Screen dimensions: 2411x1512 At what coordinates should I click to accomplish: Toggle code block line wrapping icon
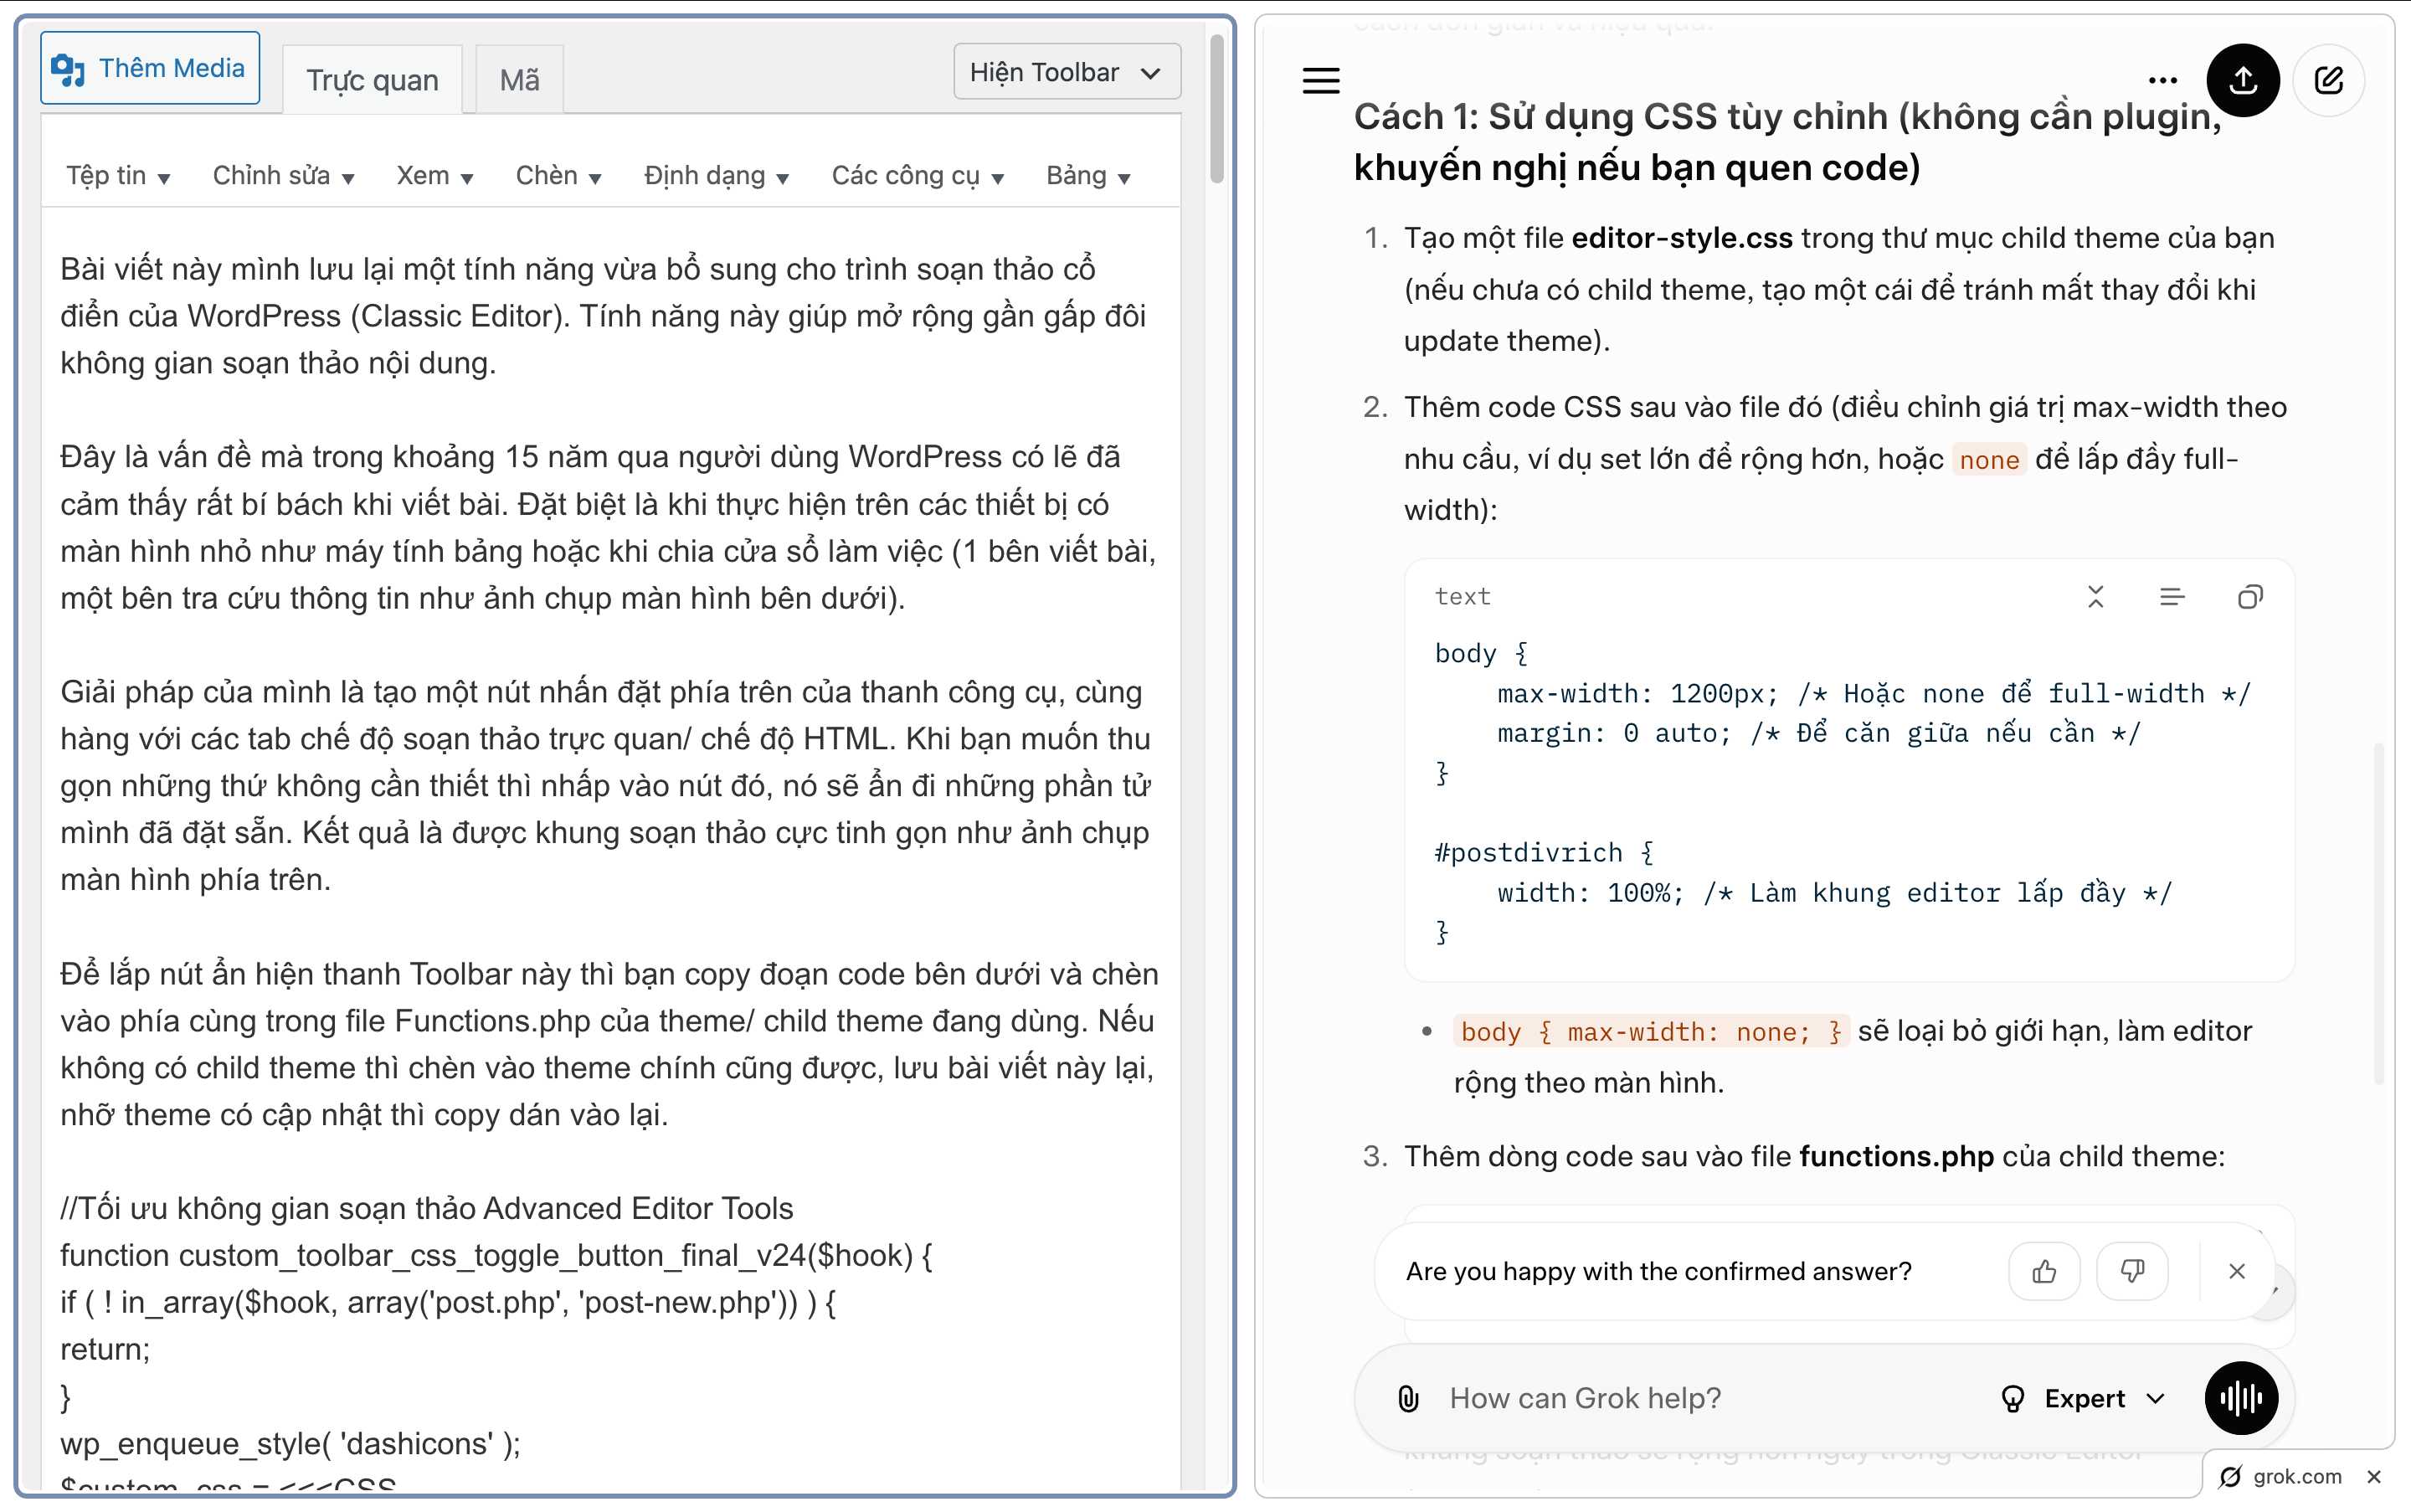pos(2172,597)
